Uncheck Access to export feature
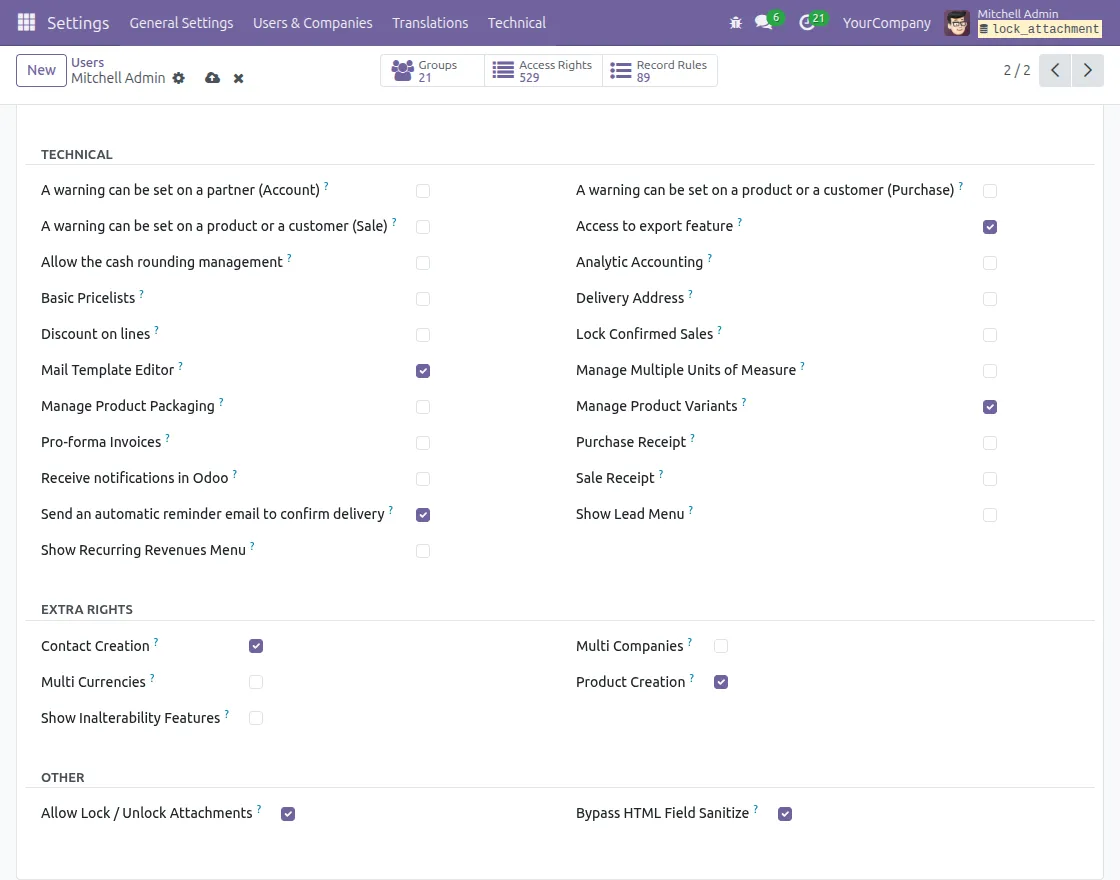Viewport: 1120px width, 880px height. pyautogui.click(x=989, y=226)
